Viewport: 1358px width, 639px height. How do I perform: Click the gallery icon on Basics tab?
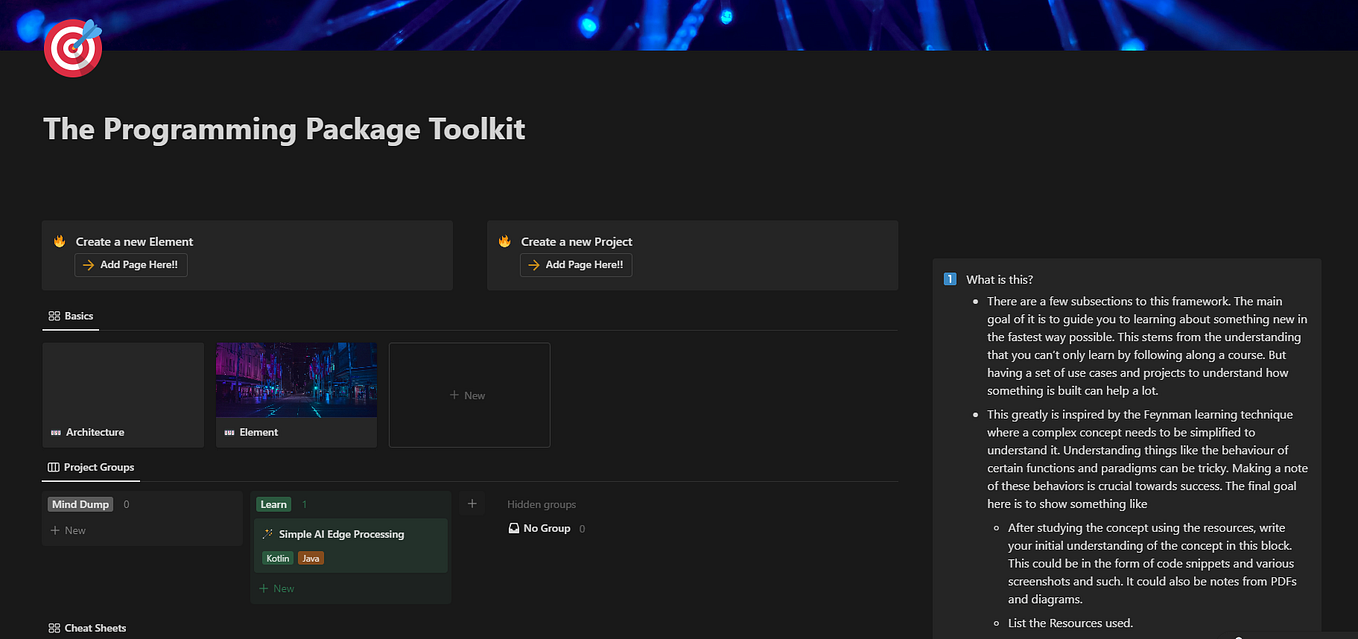coord(54,316)
